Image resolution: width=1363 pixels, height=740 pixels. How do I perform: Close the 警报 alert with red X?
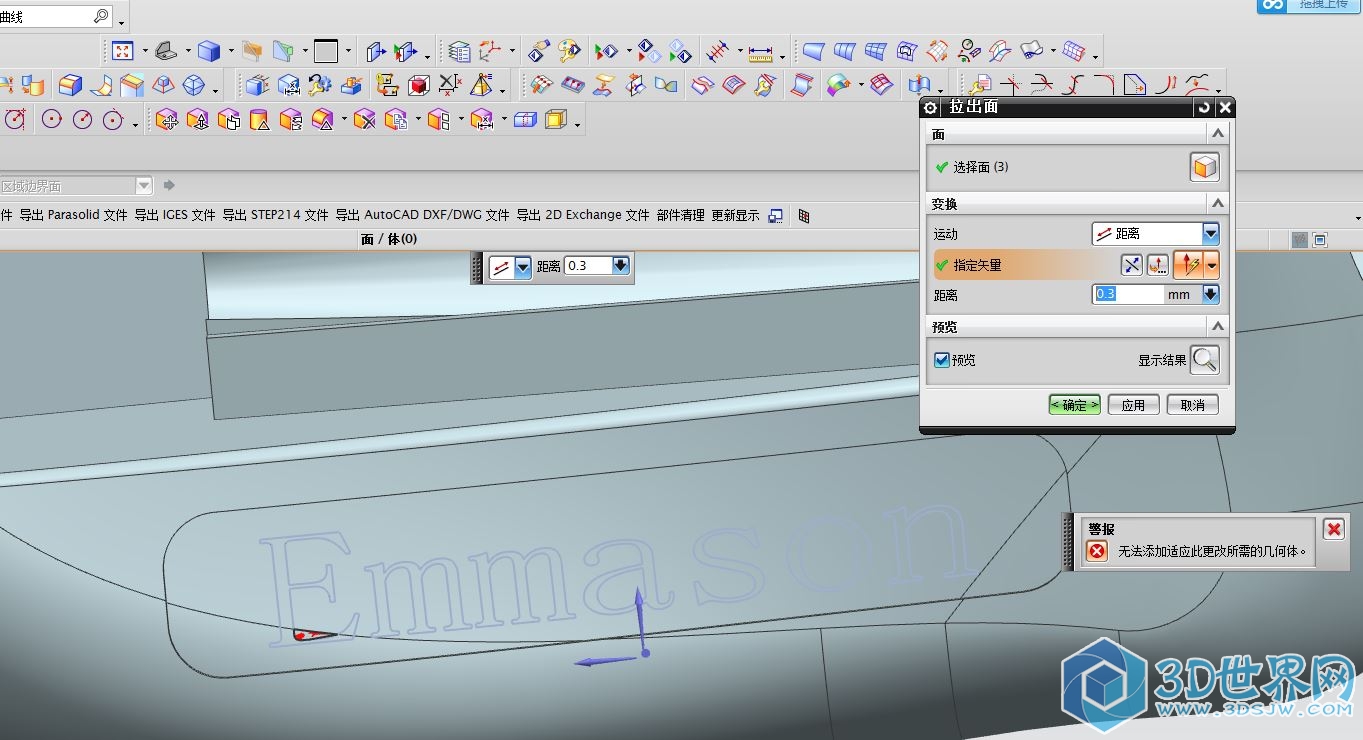pos(1333,529)
